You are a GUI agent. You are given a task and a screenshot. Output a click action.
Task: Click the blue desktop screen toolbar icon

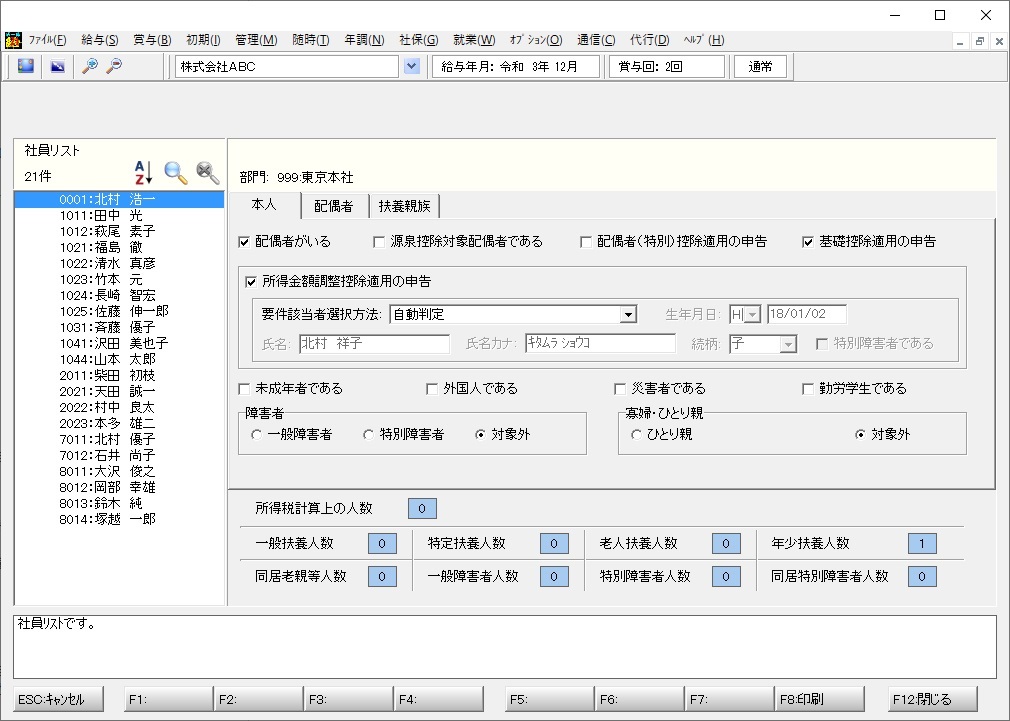(x=26, y=66)
